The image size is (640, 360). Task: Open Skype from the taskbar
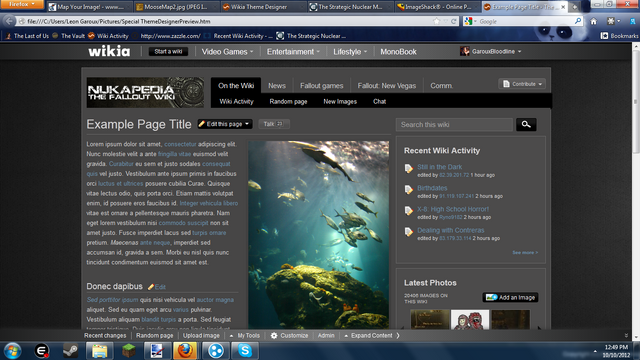pos(245,351)
